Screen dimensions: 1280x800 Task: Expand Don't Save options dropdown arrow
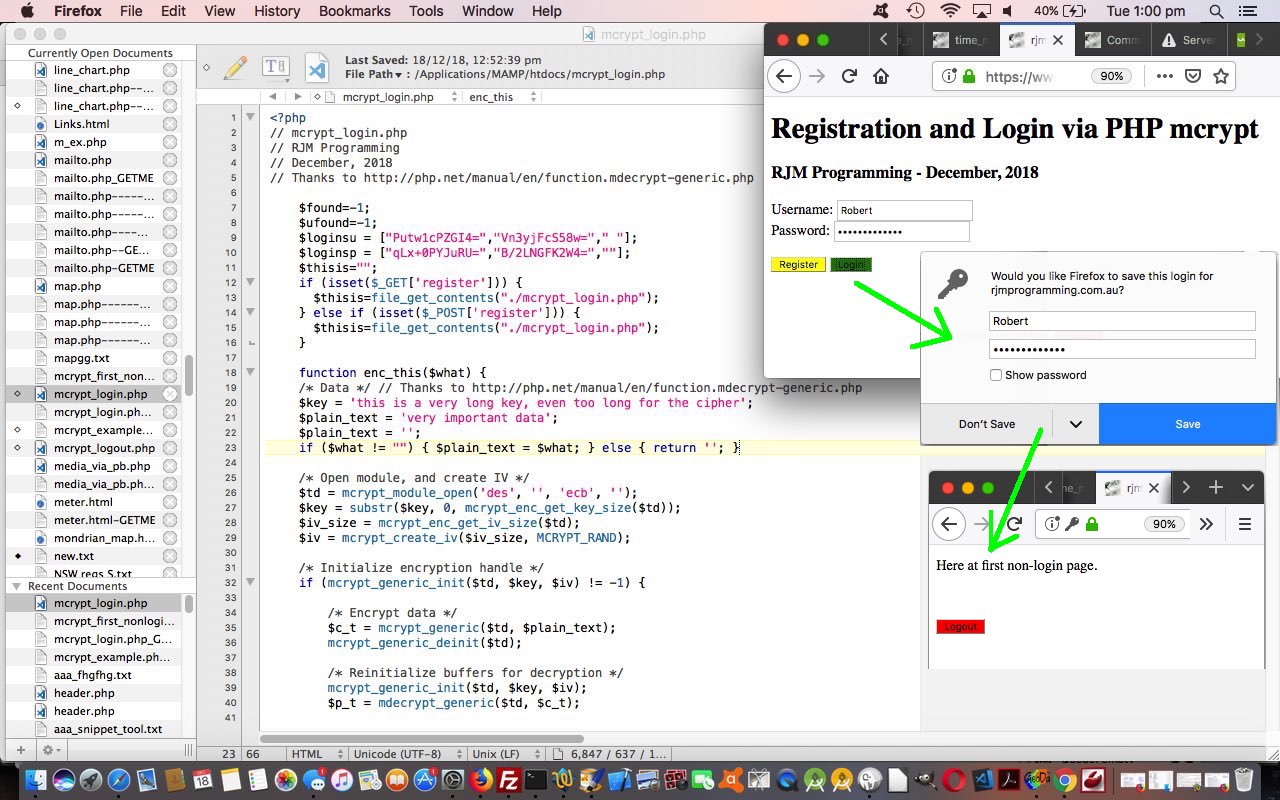click(1075, 424)
